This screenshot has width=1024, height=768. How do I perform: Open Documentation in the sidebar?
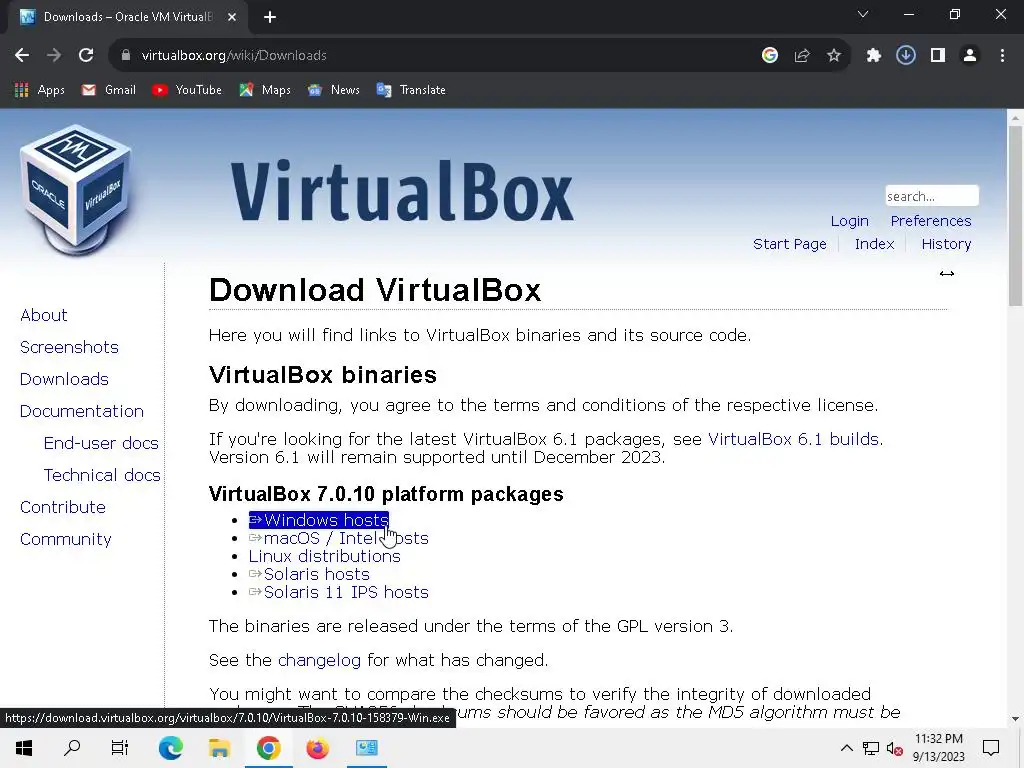[x=82, y=411]
